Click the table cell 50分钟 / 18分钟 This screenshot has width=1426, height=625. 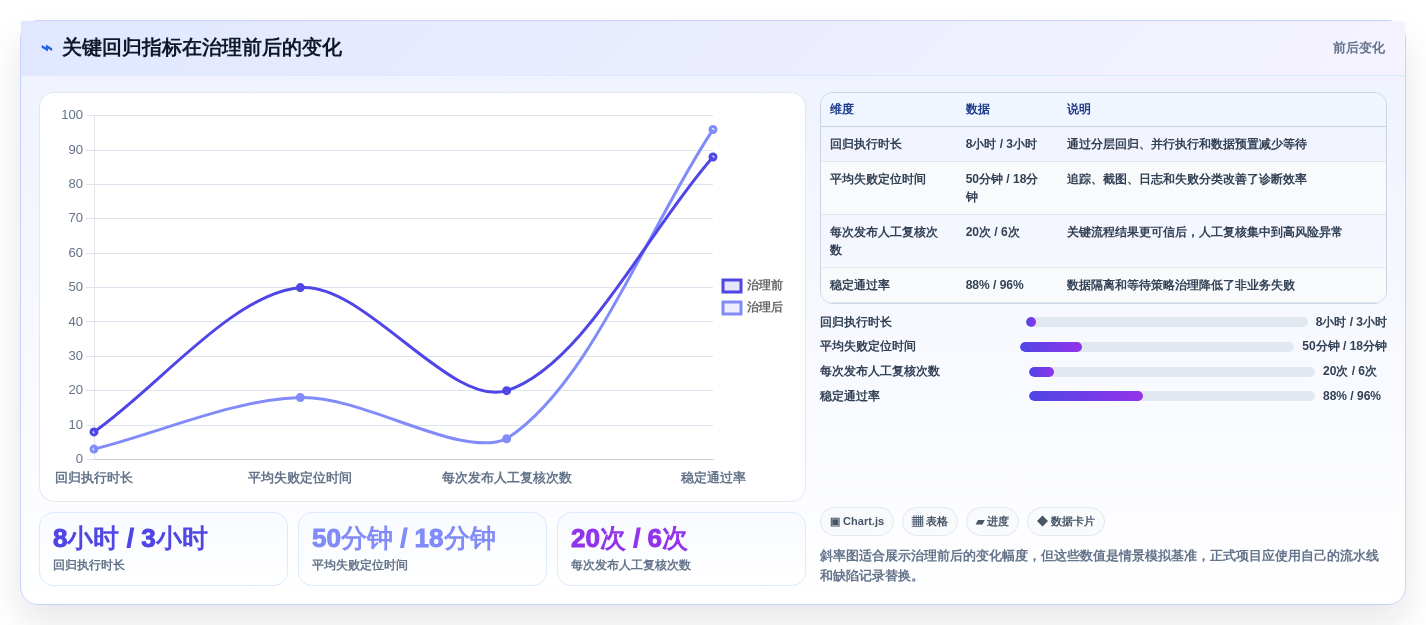[1003, 188]
